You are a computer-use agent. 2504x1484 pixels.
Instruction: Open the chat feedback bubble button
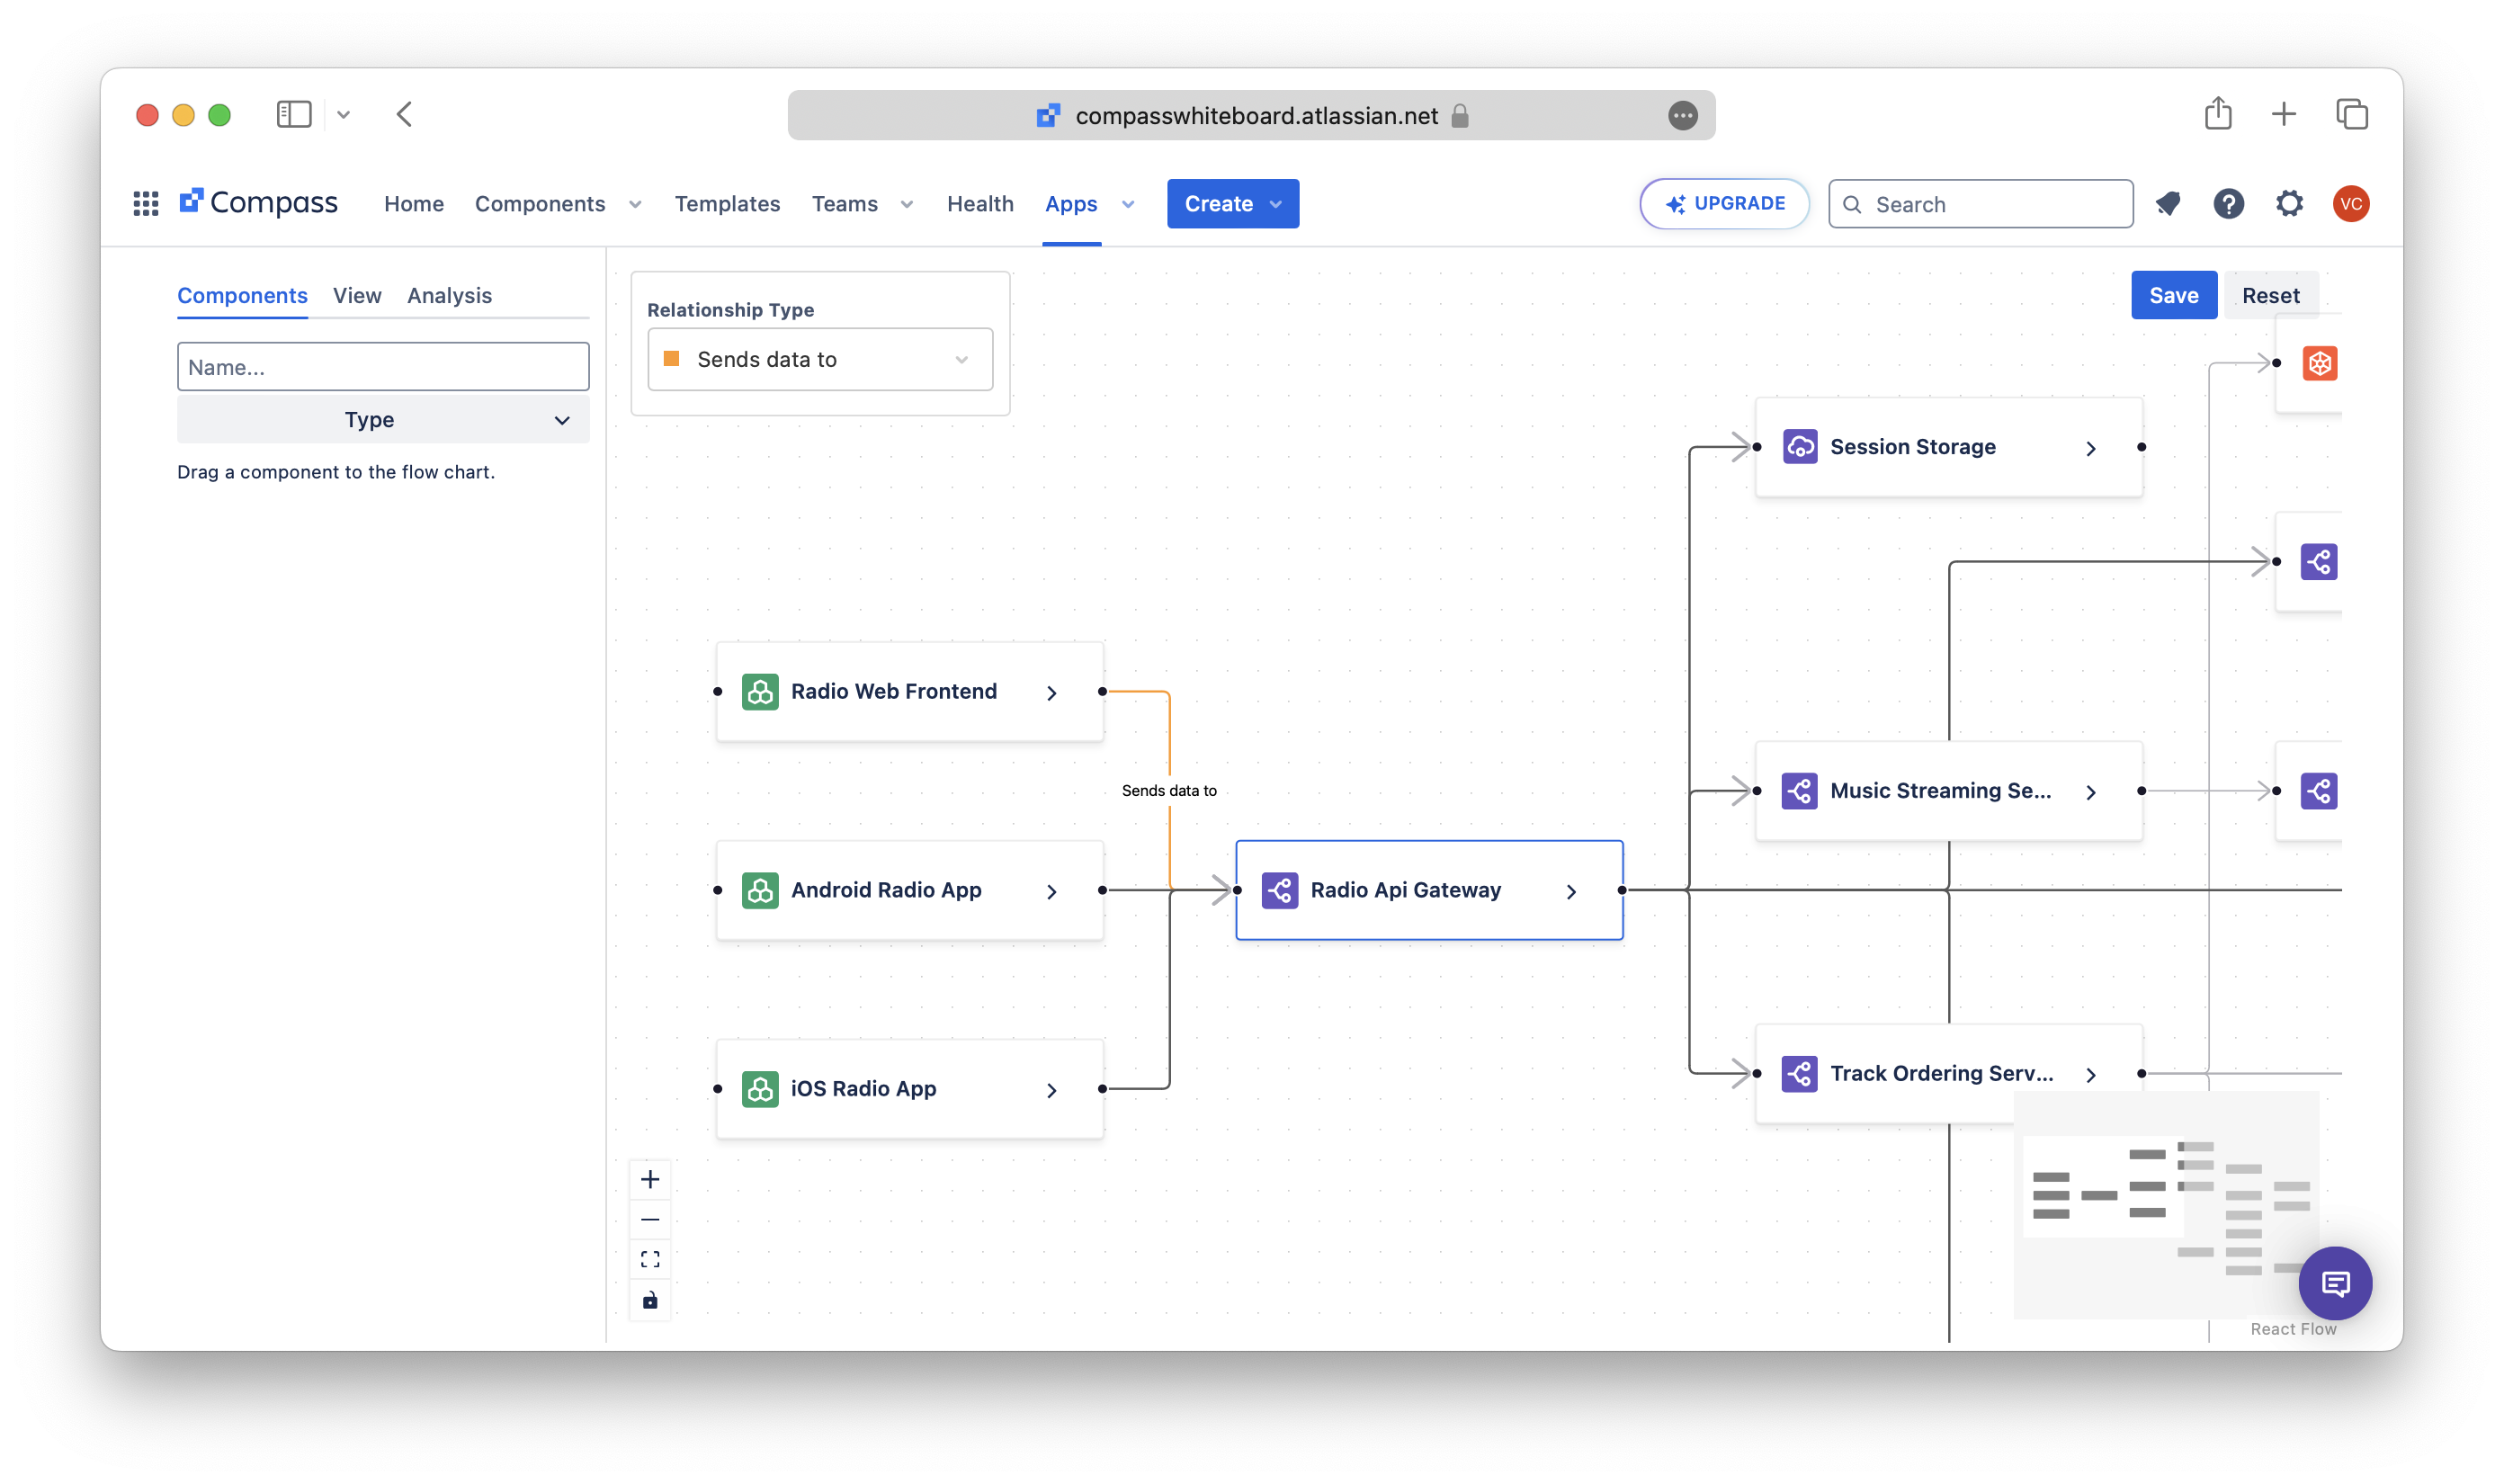(x=2335, y=1283)
